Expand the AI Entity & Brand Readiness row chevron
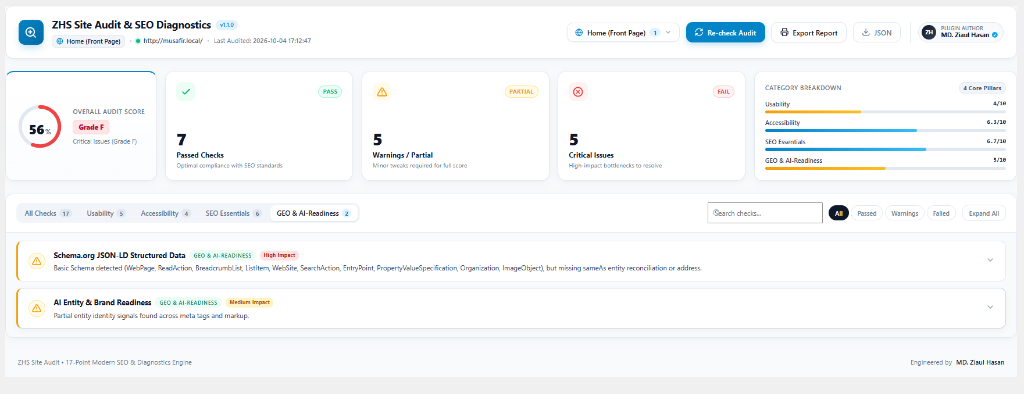This screenshot has width=1024, height=394. 990,307
